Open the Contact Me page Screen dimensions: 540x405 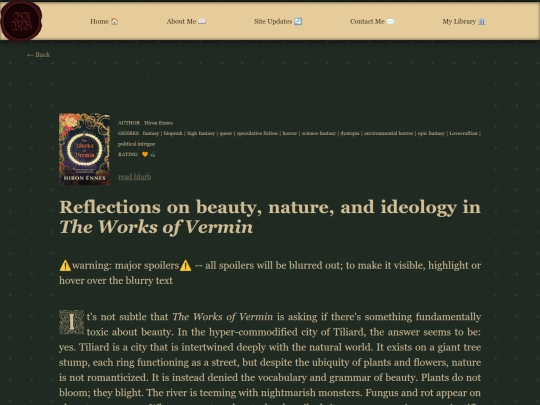pyautogui.click(x=372, y=21)
